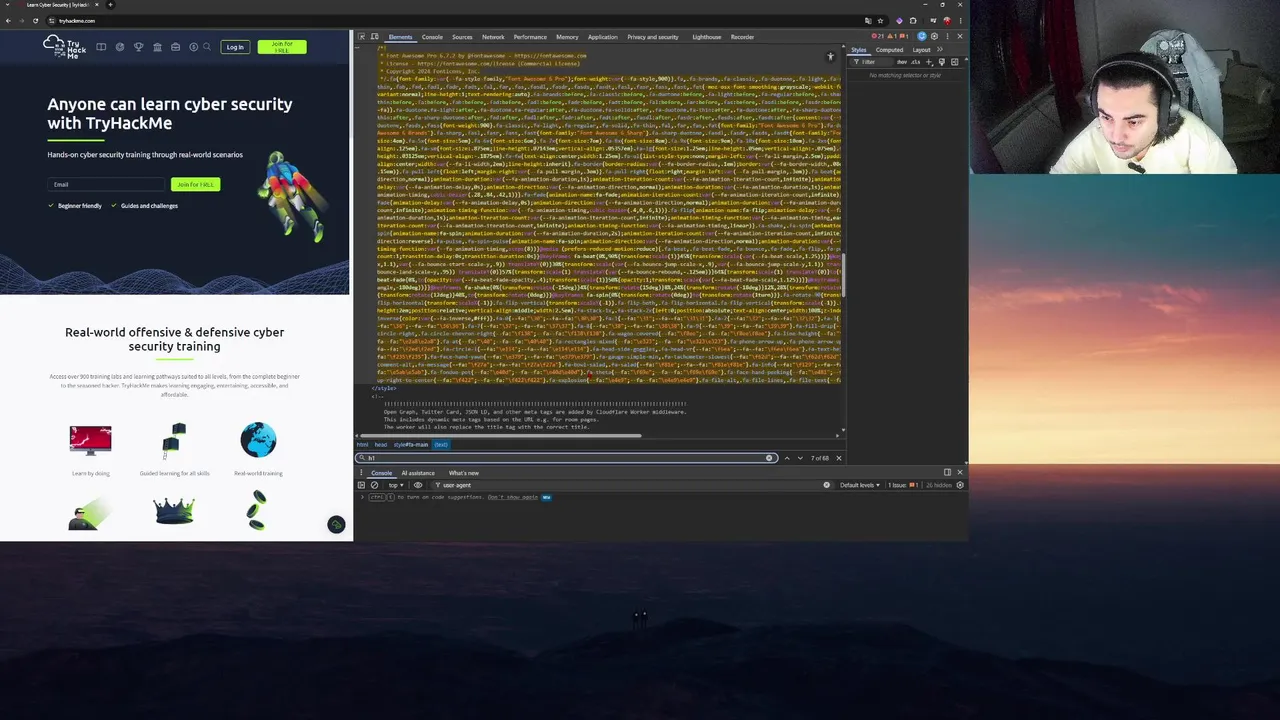Click the red error count badge in DevTools
This screenshot has width=1280, height=720.
coord(879,37)
